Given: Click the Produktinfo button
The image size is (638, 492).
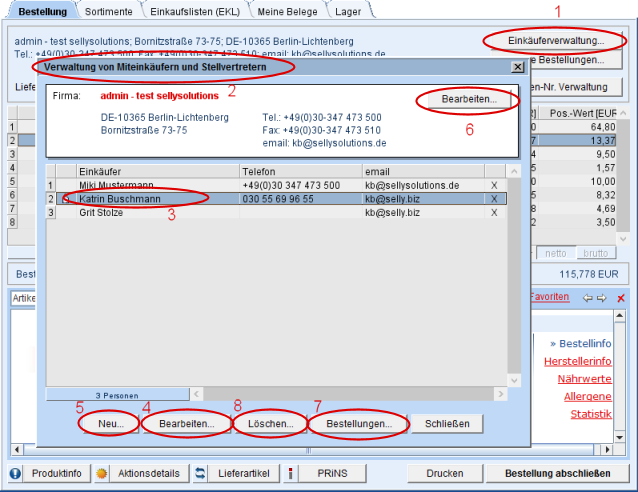Looking at the screenshot, I should click(57, 473).
